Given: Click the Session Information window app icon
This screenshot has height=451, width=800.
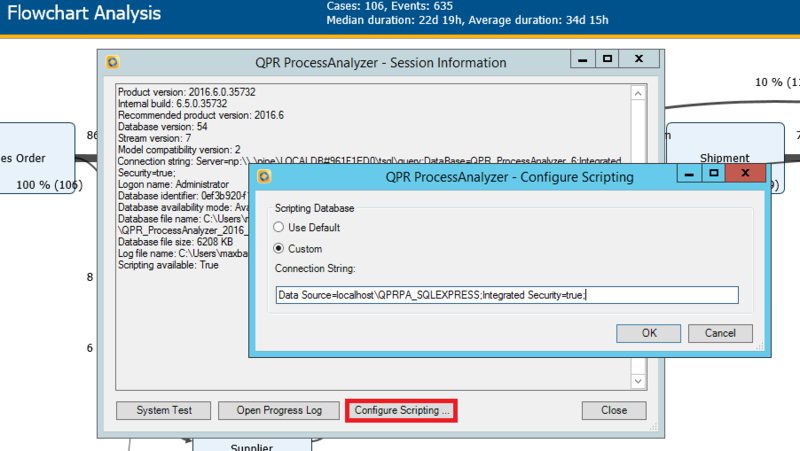Looking at the screenshot, I should [112, 62].
